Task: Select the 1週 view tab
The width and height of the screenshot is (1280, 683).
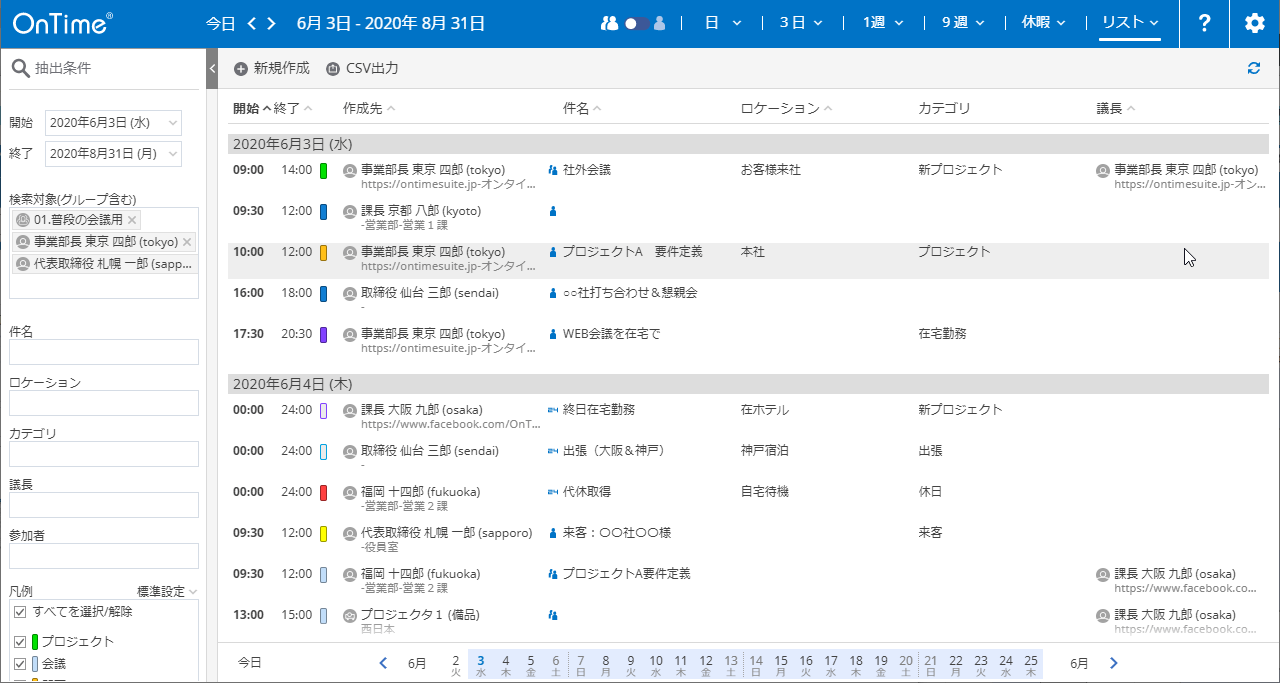Action: point(883,23)
